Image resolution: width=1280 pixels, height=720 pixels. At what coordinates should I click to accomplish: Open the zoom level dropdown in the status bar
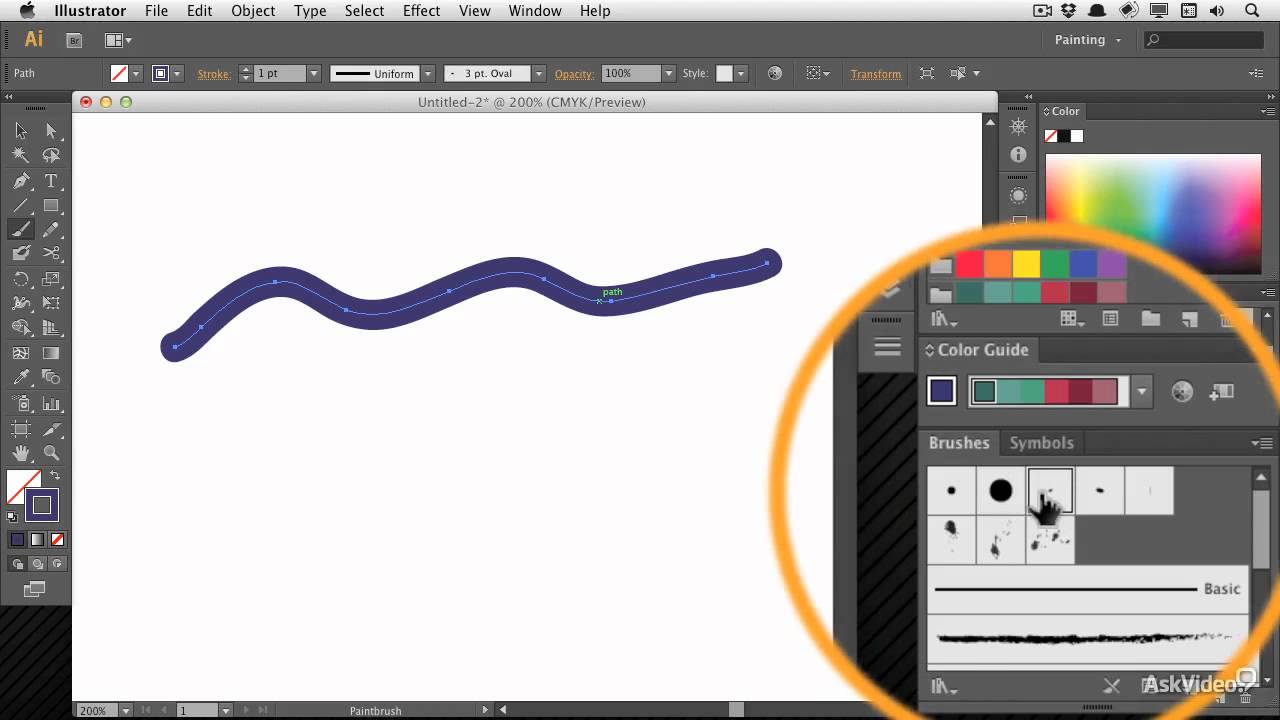tap(125, 711)
